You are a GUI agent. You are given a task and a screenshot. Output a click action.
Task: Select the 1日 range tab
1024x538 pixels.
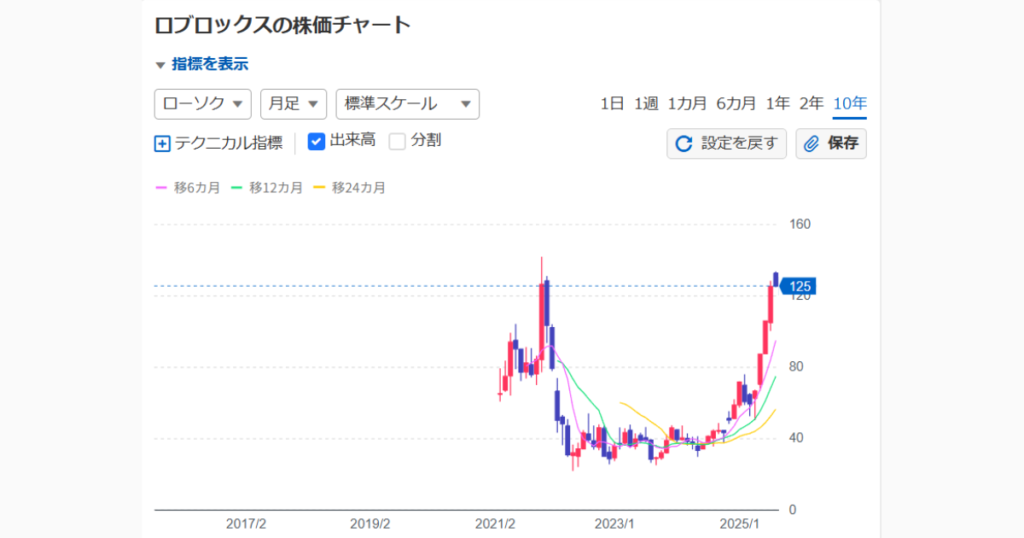coord(612,104)
